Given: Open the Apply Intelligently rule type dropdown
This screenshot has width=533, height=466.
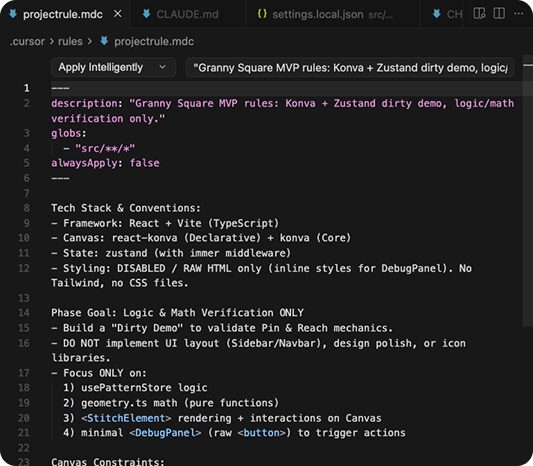Looking at the screenshot, I should (113, 67).
